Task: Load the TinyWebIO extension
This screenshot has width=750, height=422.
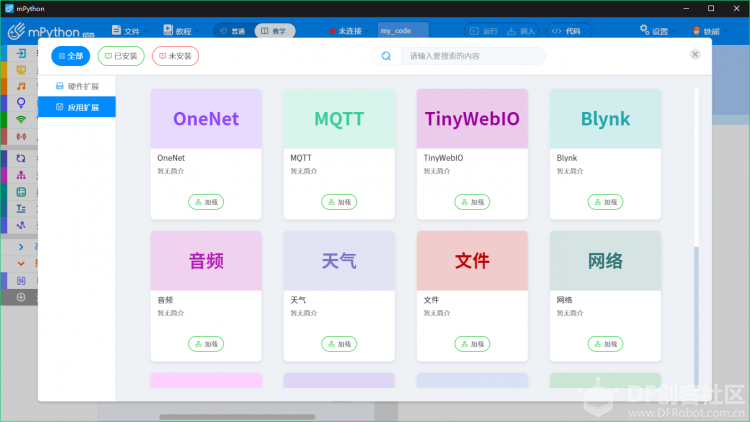Action: (x=472, y=202)
